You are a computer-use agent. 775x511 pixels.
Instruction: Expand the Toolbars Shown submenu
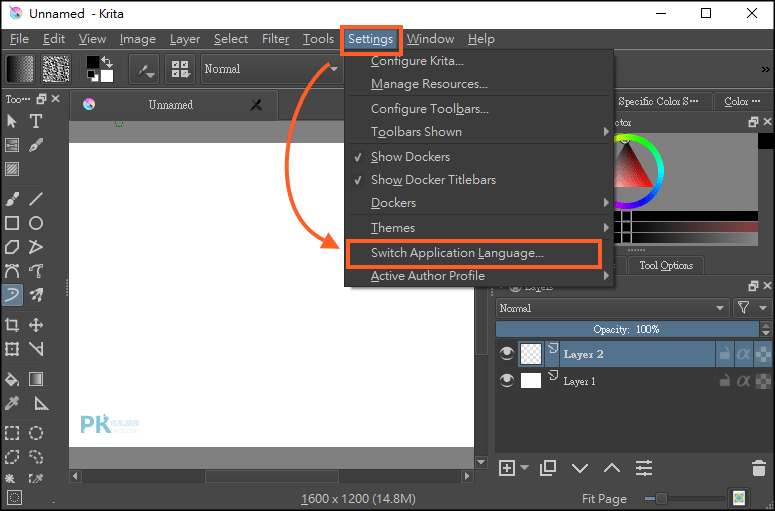tap(479, 132)
